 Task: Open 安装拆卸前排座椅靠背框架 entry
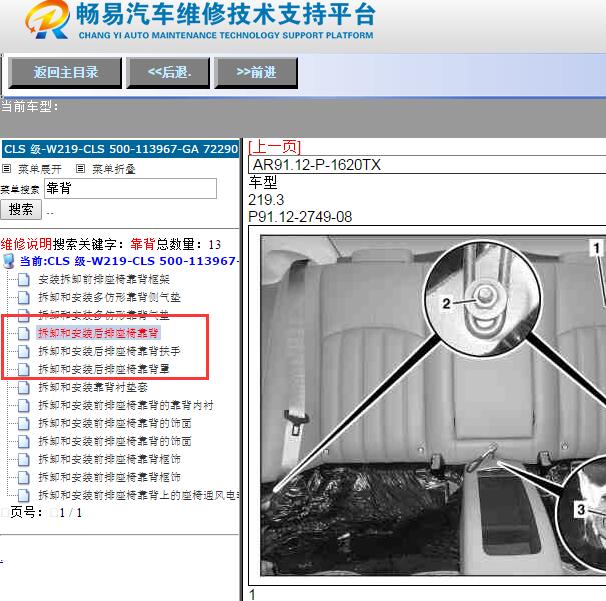click(x=104, y=279)
